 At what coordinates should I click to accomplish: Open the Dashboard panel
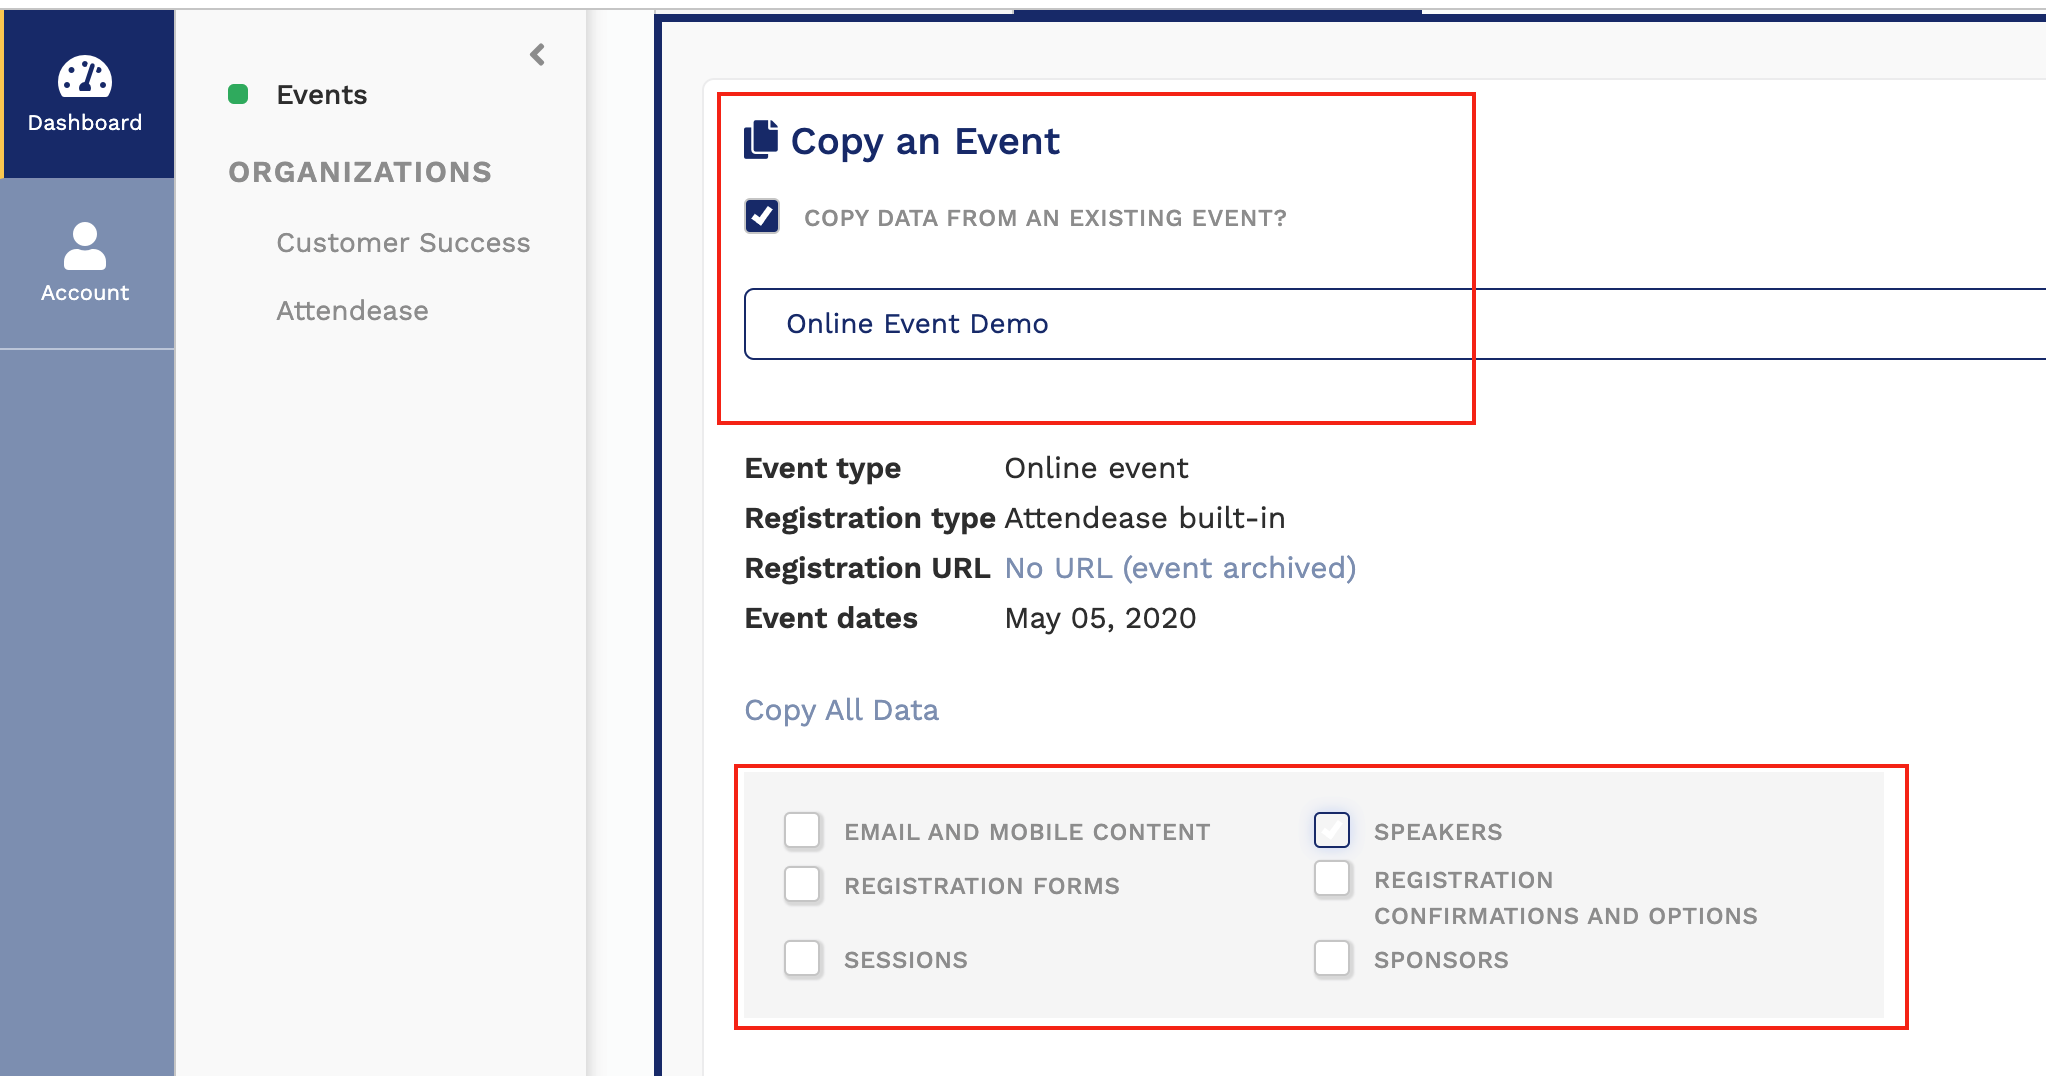click(85, 95)
